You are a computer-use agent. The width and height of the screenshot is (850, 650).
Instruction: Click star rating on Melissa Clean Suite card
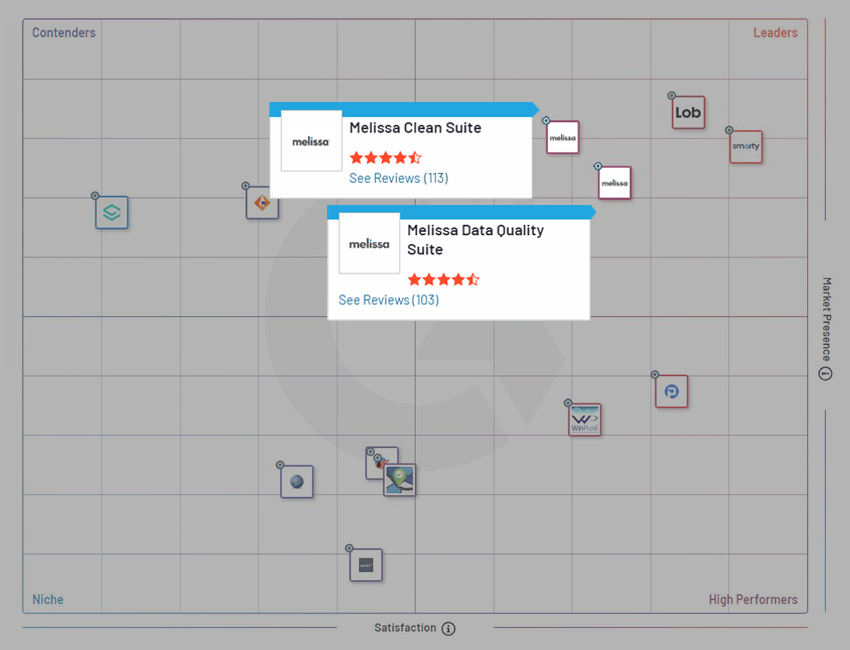tap(385, 158)
